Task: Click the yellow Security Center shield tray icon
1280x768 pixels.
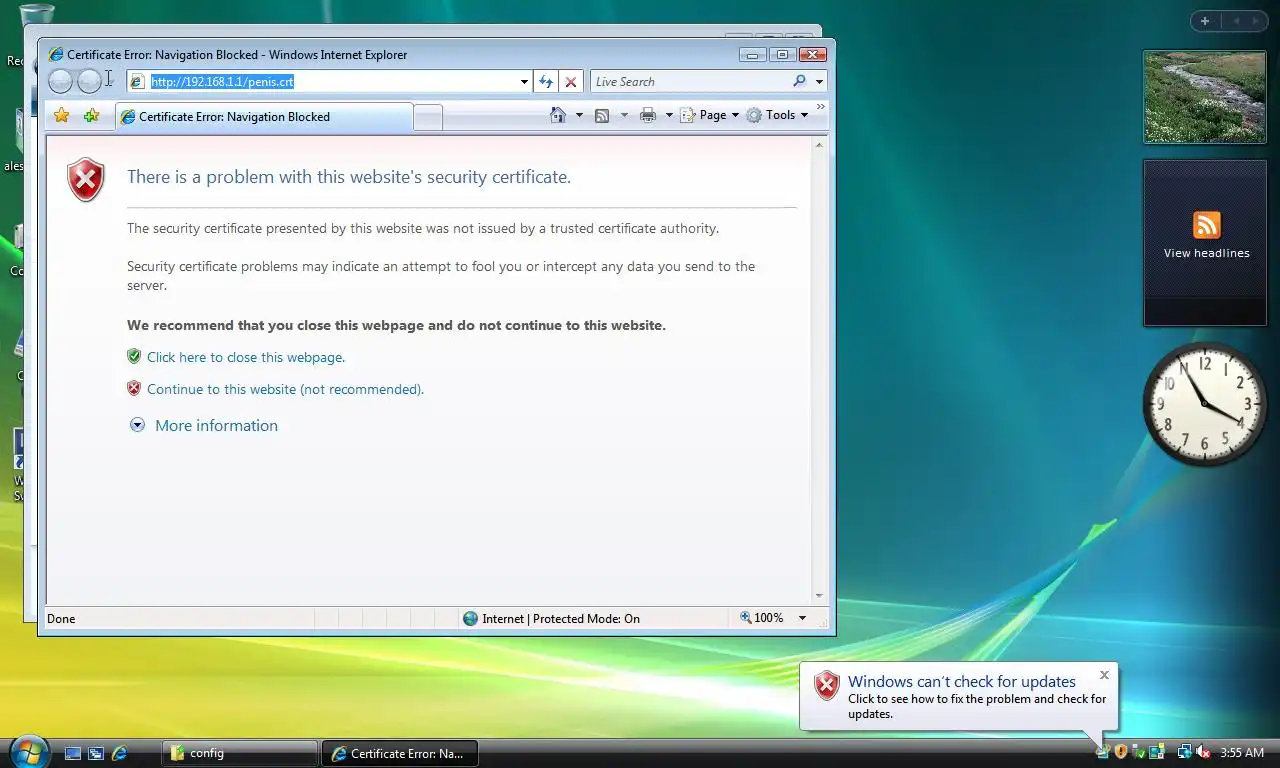Action: click(x=1121, y=752)
